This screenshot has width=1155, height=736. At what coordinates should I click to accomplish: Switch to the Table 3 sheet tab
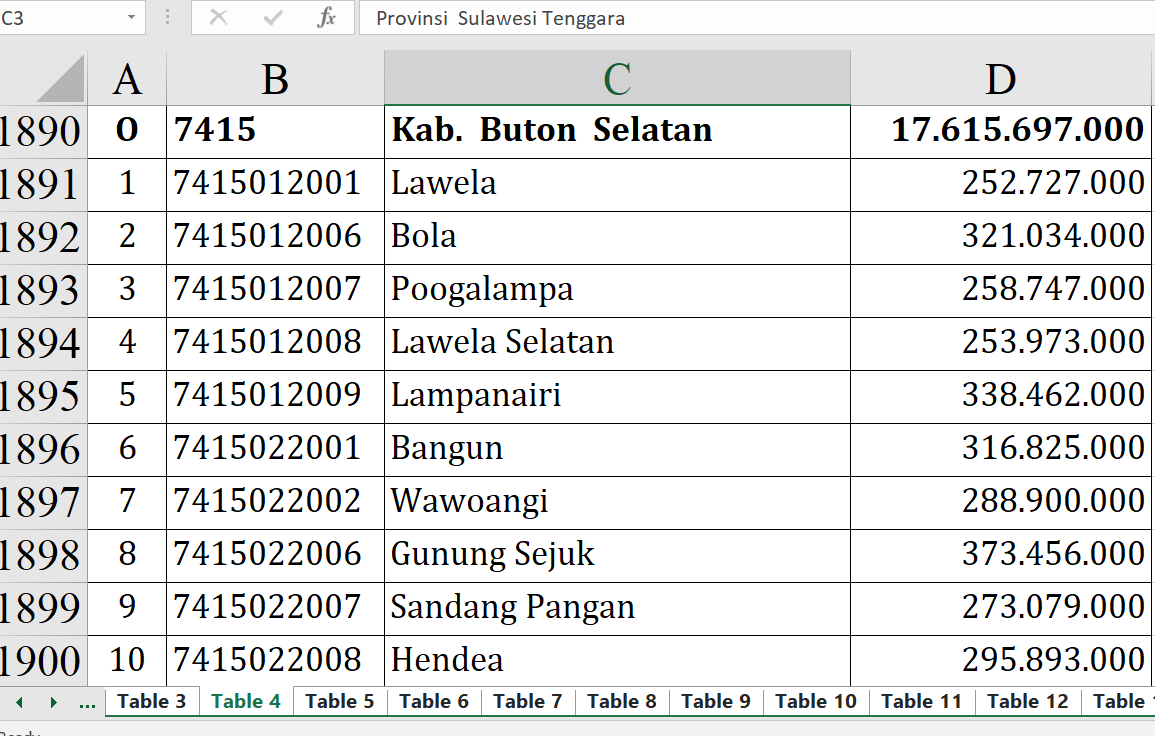152,702
